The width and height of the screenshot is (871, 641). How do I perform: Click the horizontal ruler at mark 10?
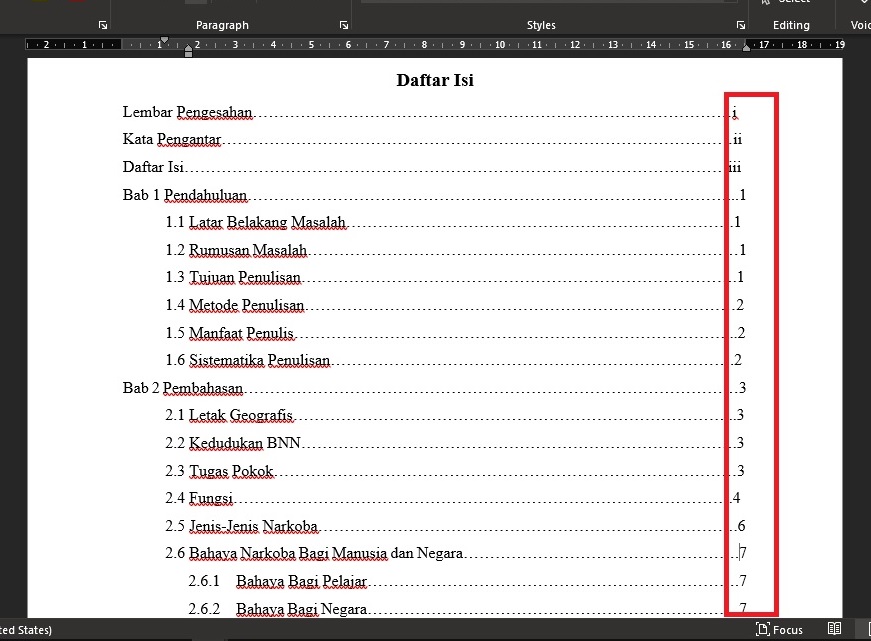click(x=500, y=44)
